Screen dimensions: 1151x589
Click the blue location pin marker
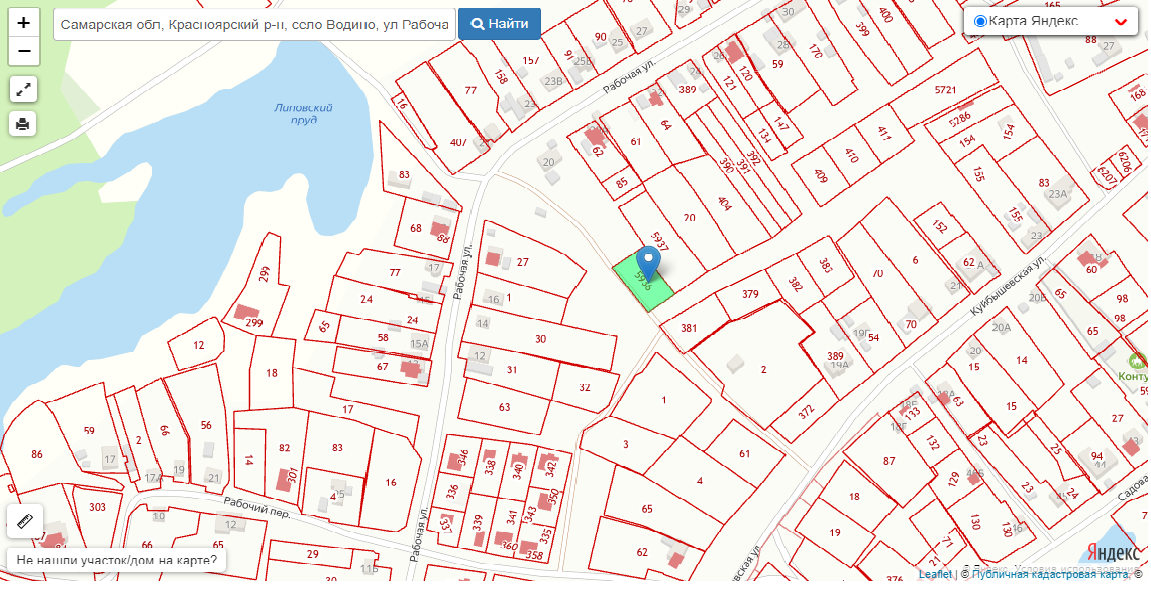click(x=647, y=264)
